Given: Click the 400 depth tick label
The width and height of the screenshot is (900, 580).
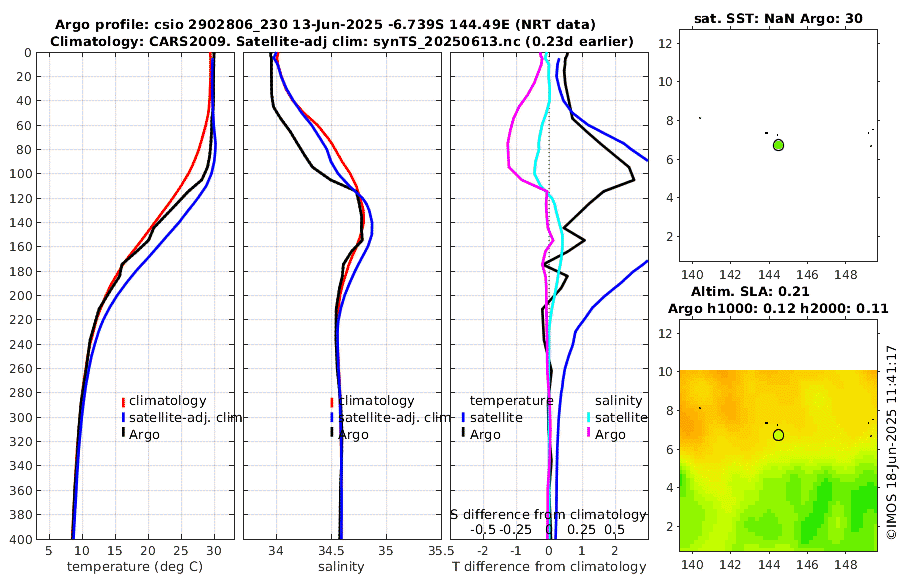Looking at the screenshot, I should tap(21, 539).
